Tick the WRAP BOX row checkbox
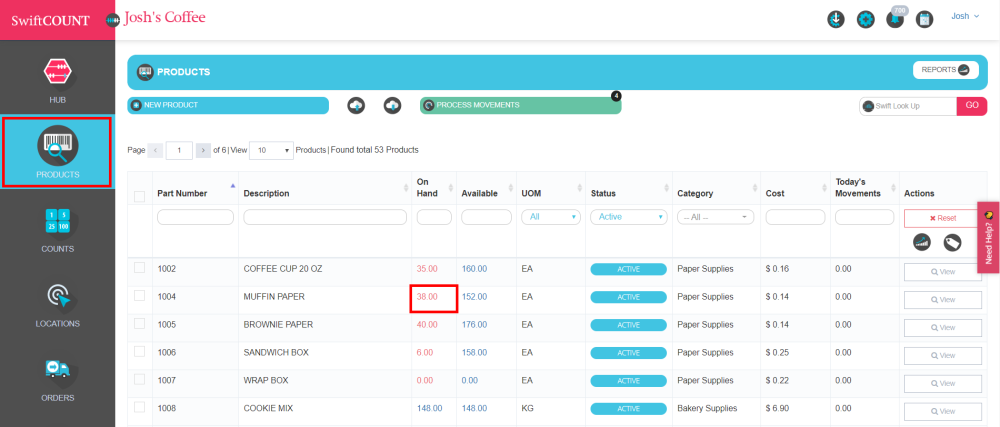This screenshot has width=1000, height=427. click(x=139, y=379)
